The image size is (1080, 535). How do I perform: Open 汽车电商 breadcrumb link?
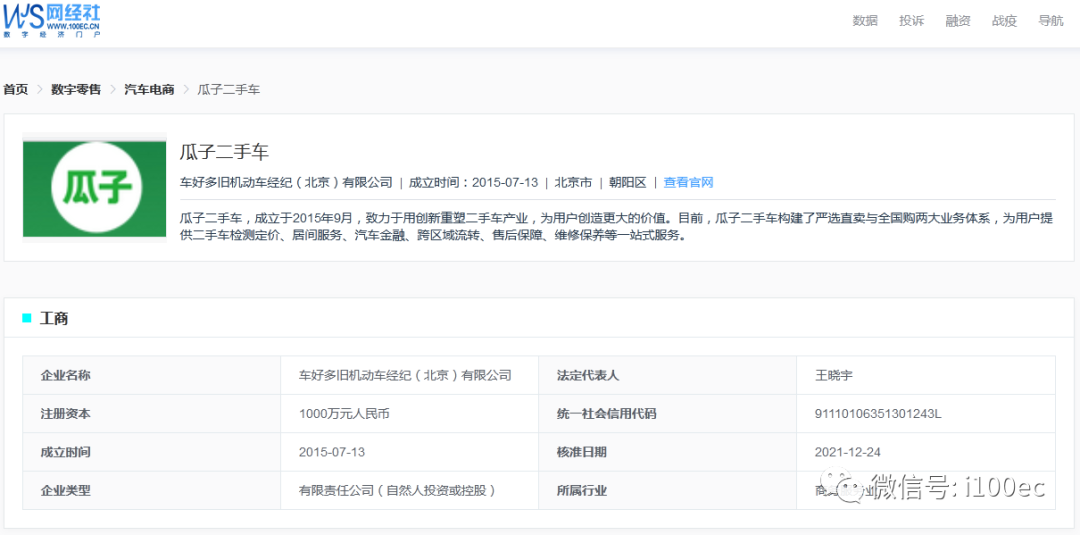click(149, 90)
